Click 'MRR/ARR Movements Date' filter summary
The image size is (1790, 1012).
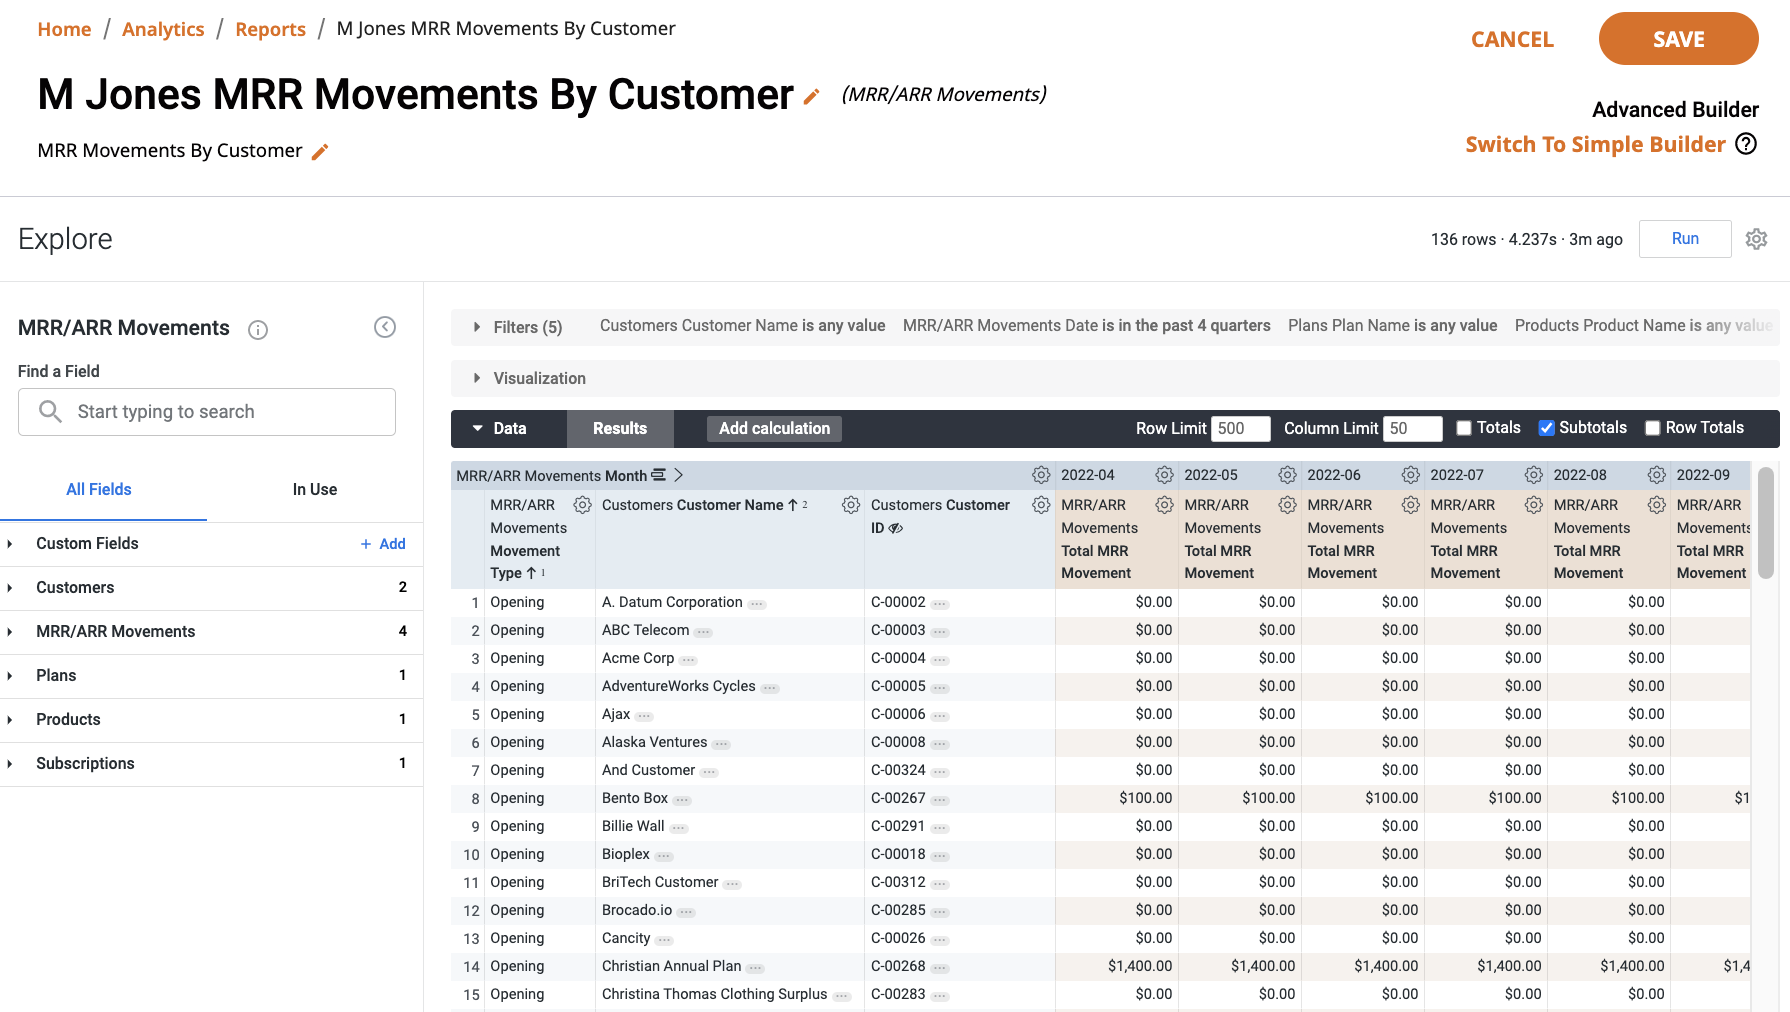(x=1087, y=326)
